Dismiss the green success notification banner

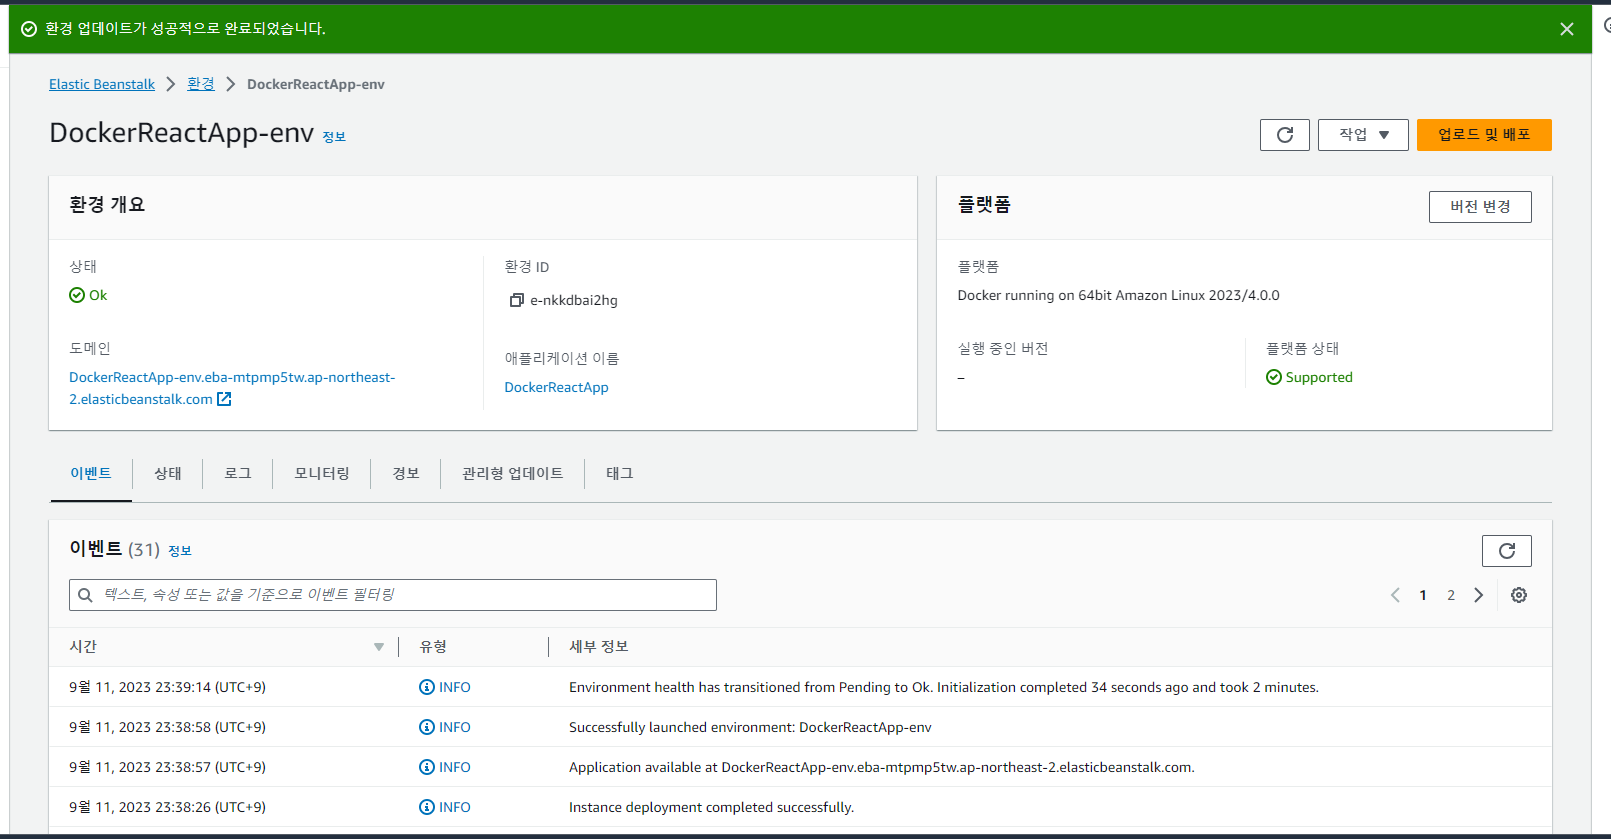point(1567,29)
